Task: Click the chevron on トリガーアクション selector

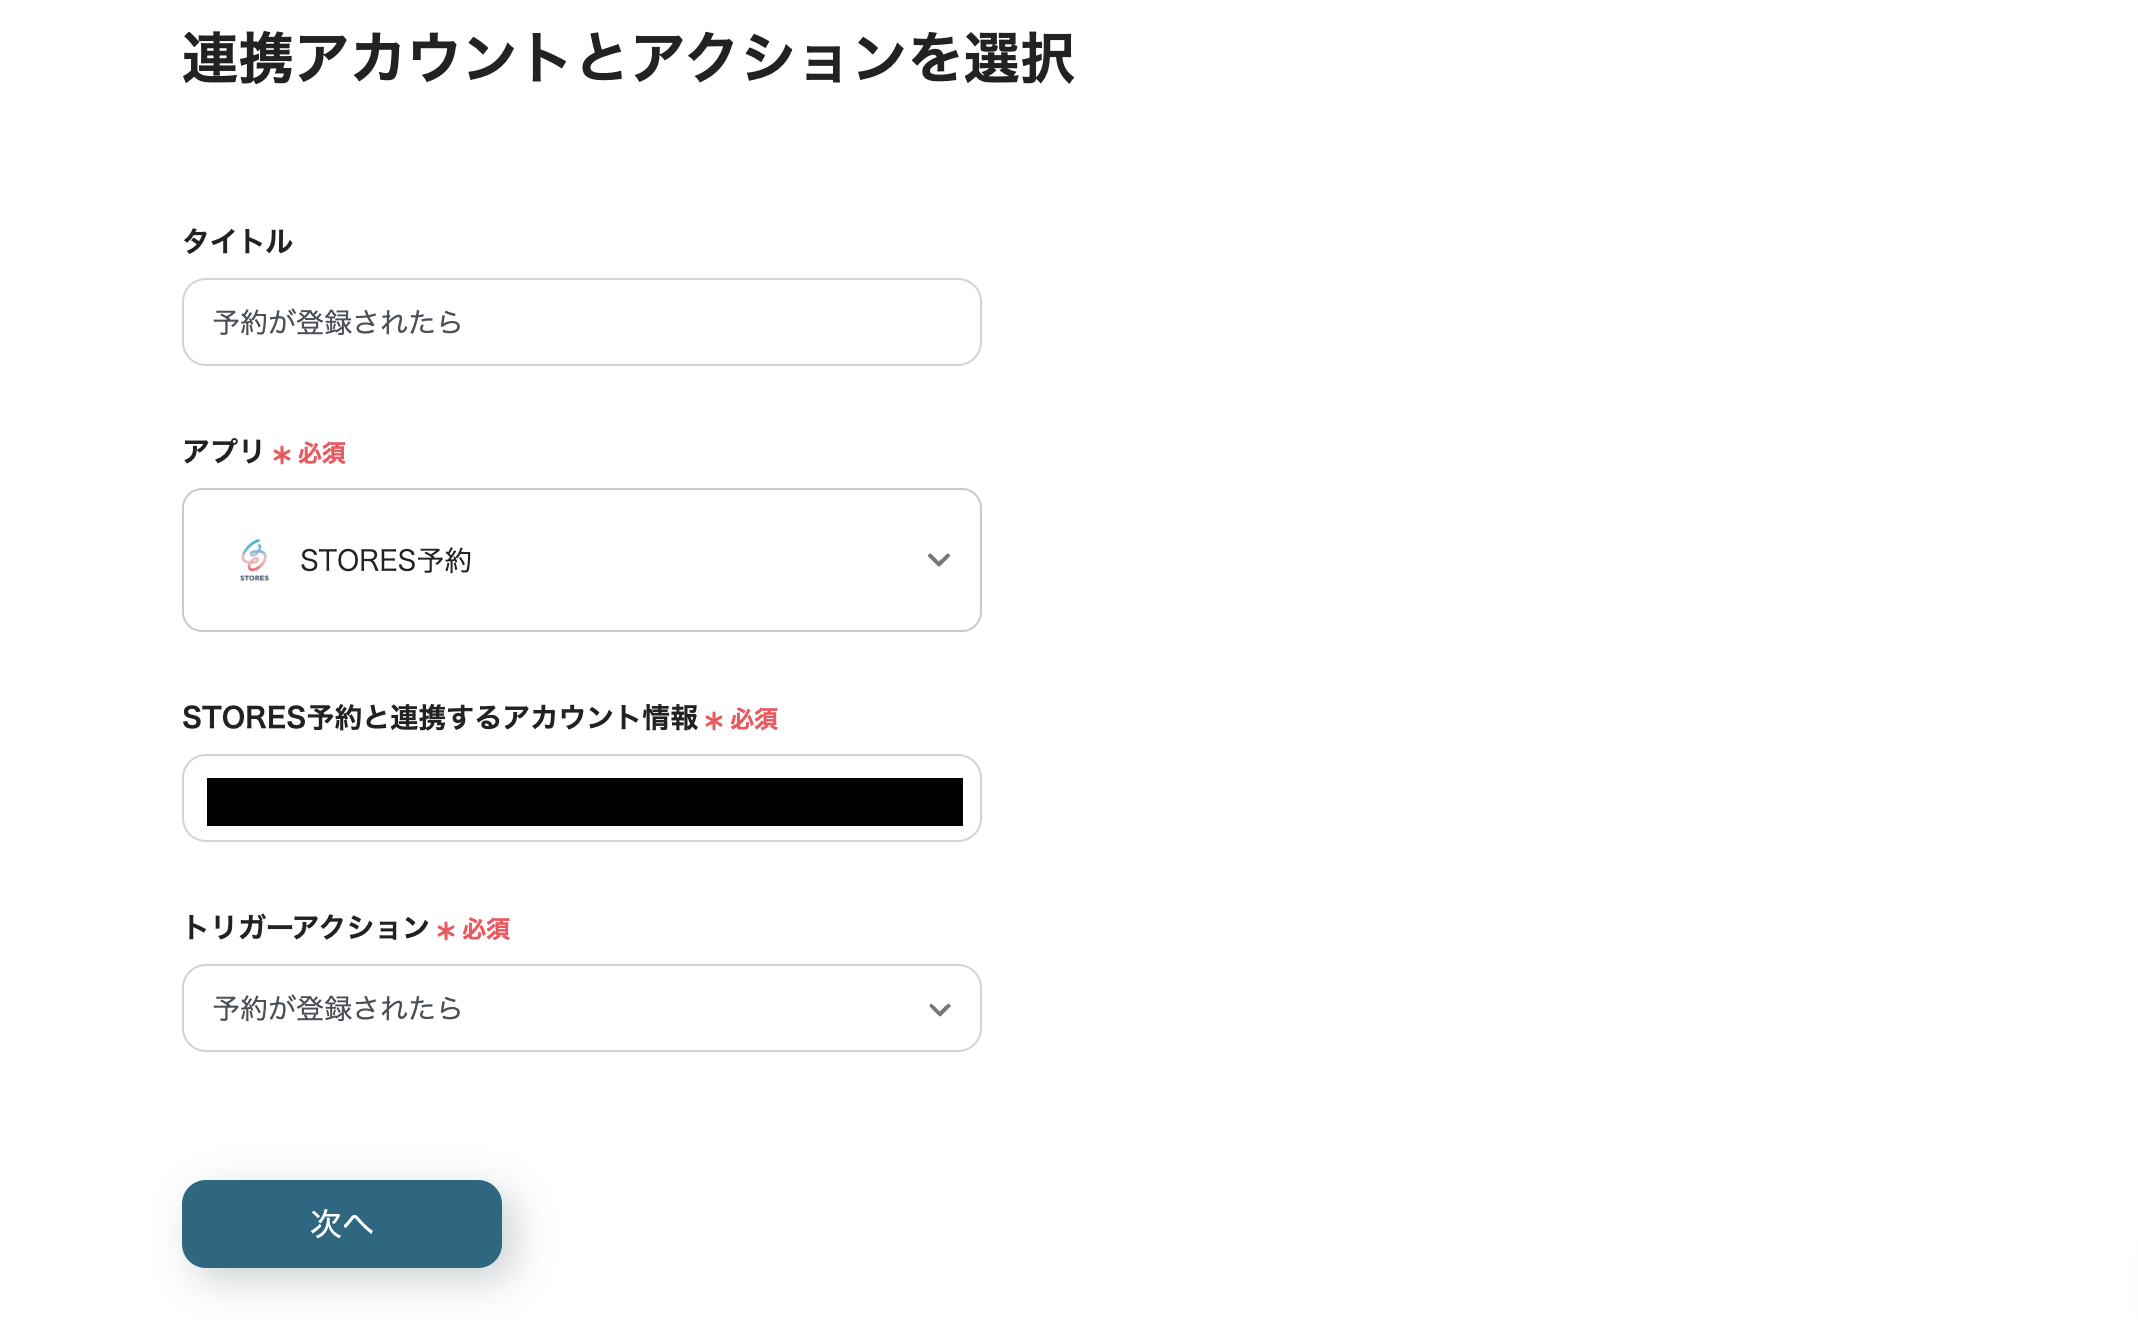Action: [938, 1008]
